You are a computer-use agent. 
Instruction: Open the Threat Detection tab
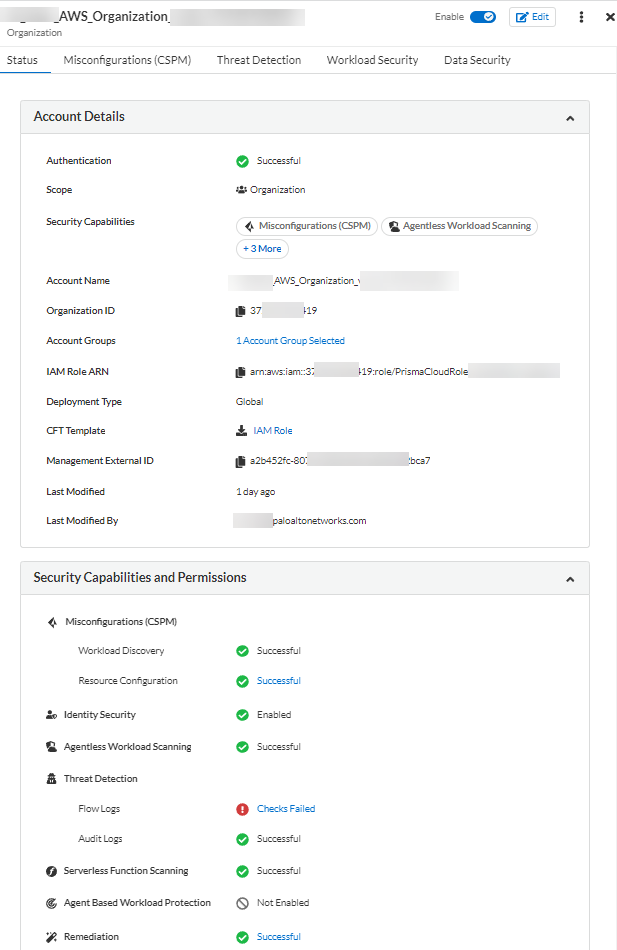259,60
